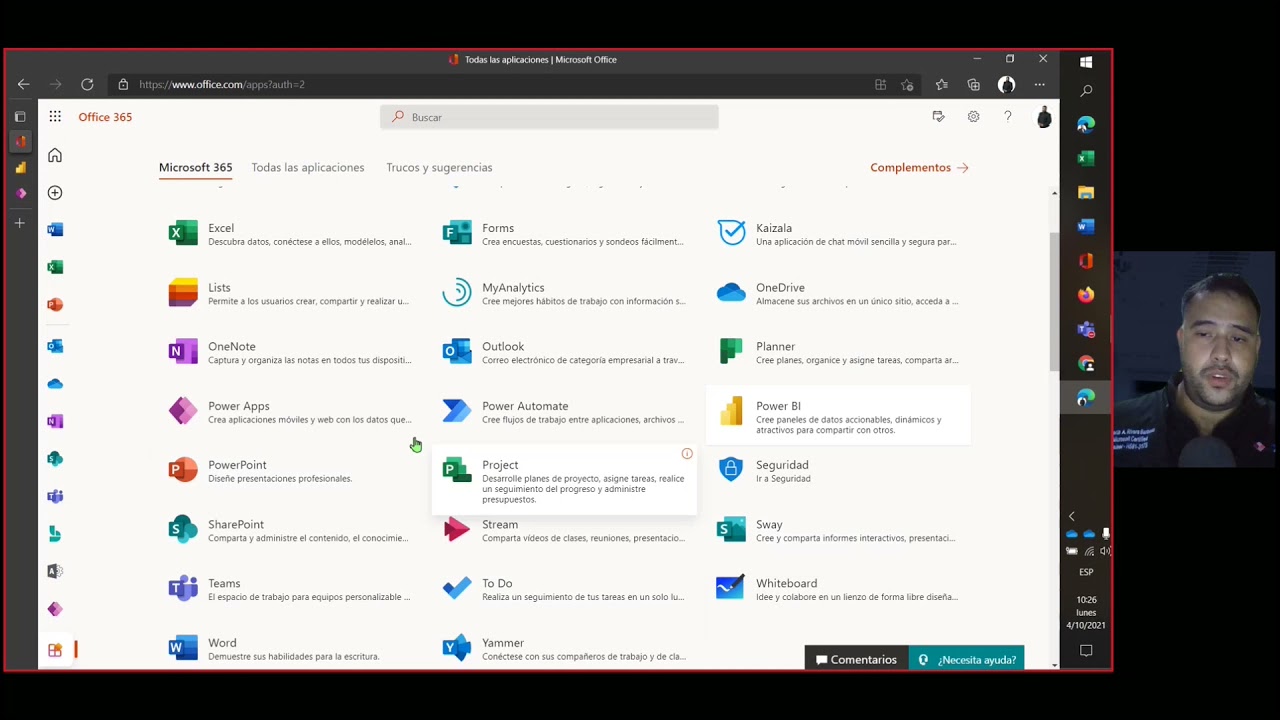Open the Yammer app tile
Viewport: 1280px width, 720px height.
coord(564,648)
